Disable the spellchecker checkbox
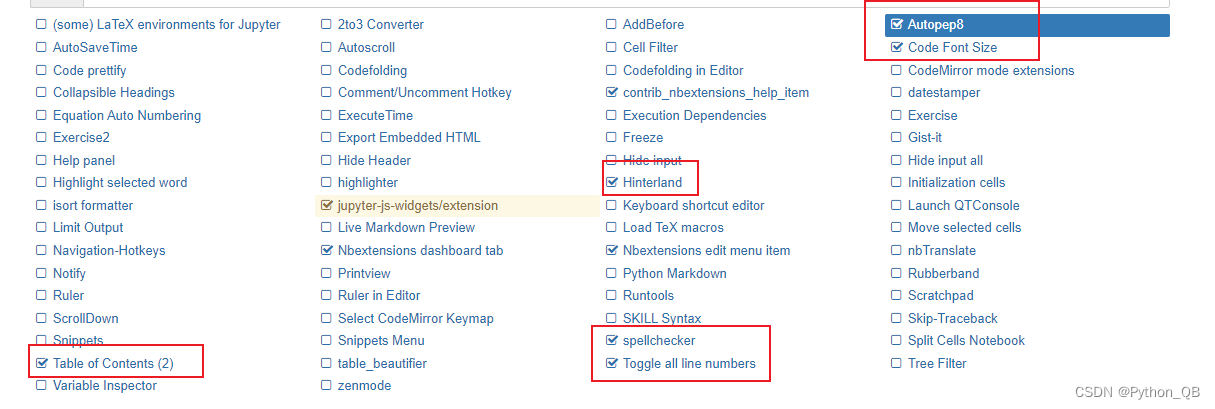1215x409 pixels. pyautogui.click(x=612, y=340)
